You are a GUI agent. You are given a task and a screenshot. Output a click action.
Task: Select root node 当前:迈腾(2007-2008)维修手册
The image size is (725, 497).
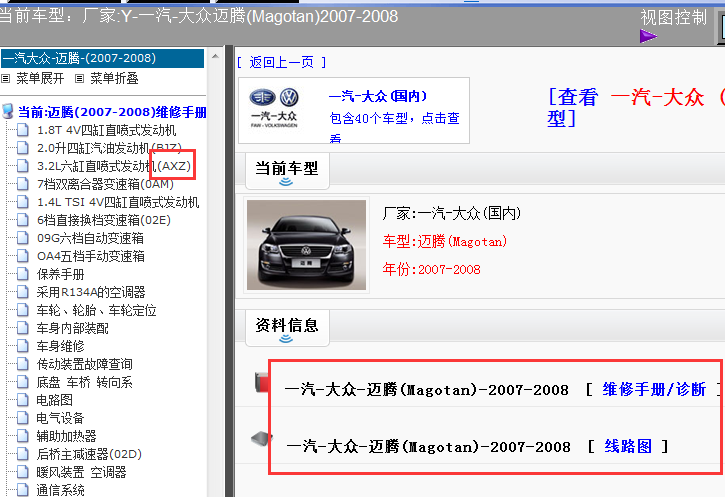pyautogui.click(x=112, y=112)
